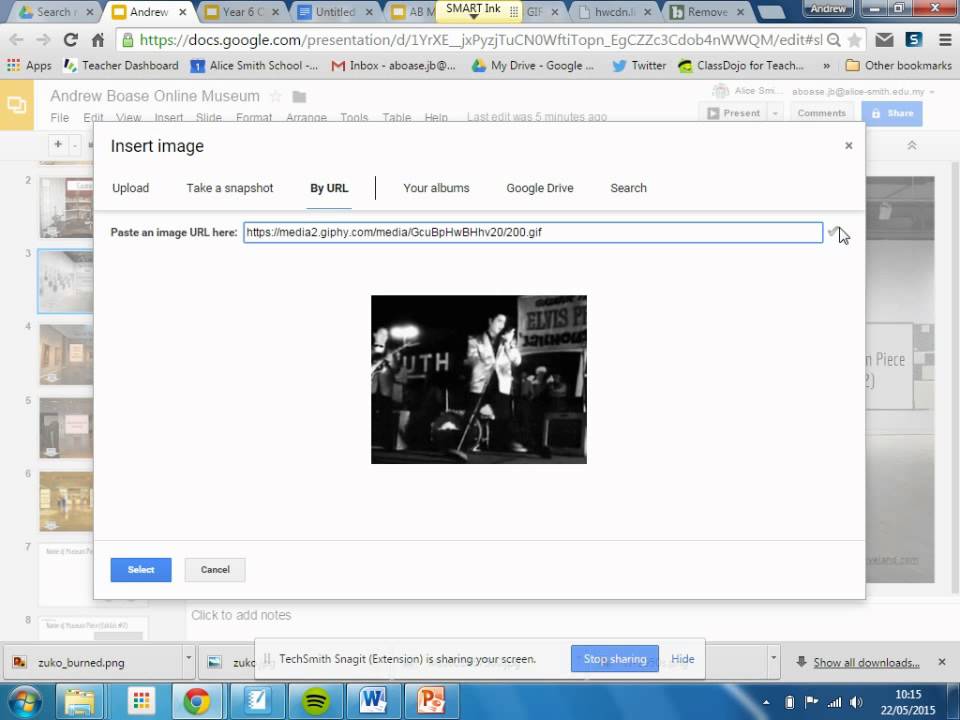Open the Chrome menu hamburger icon
The height and width of the screenshot is (720, 960).
point(945,40)
